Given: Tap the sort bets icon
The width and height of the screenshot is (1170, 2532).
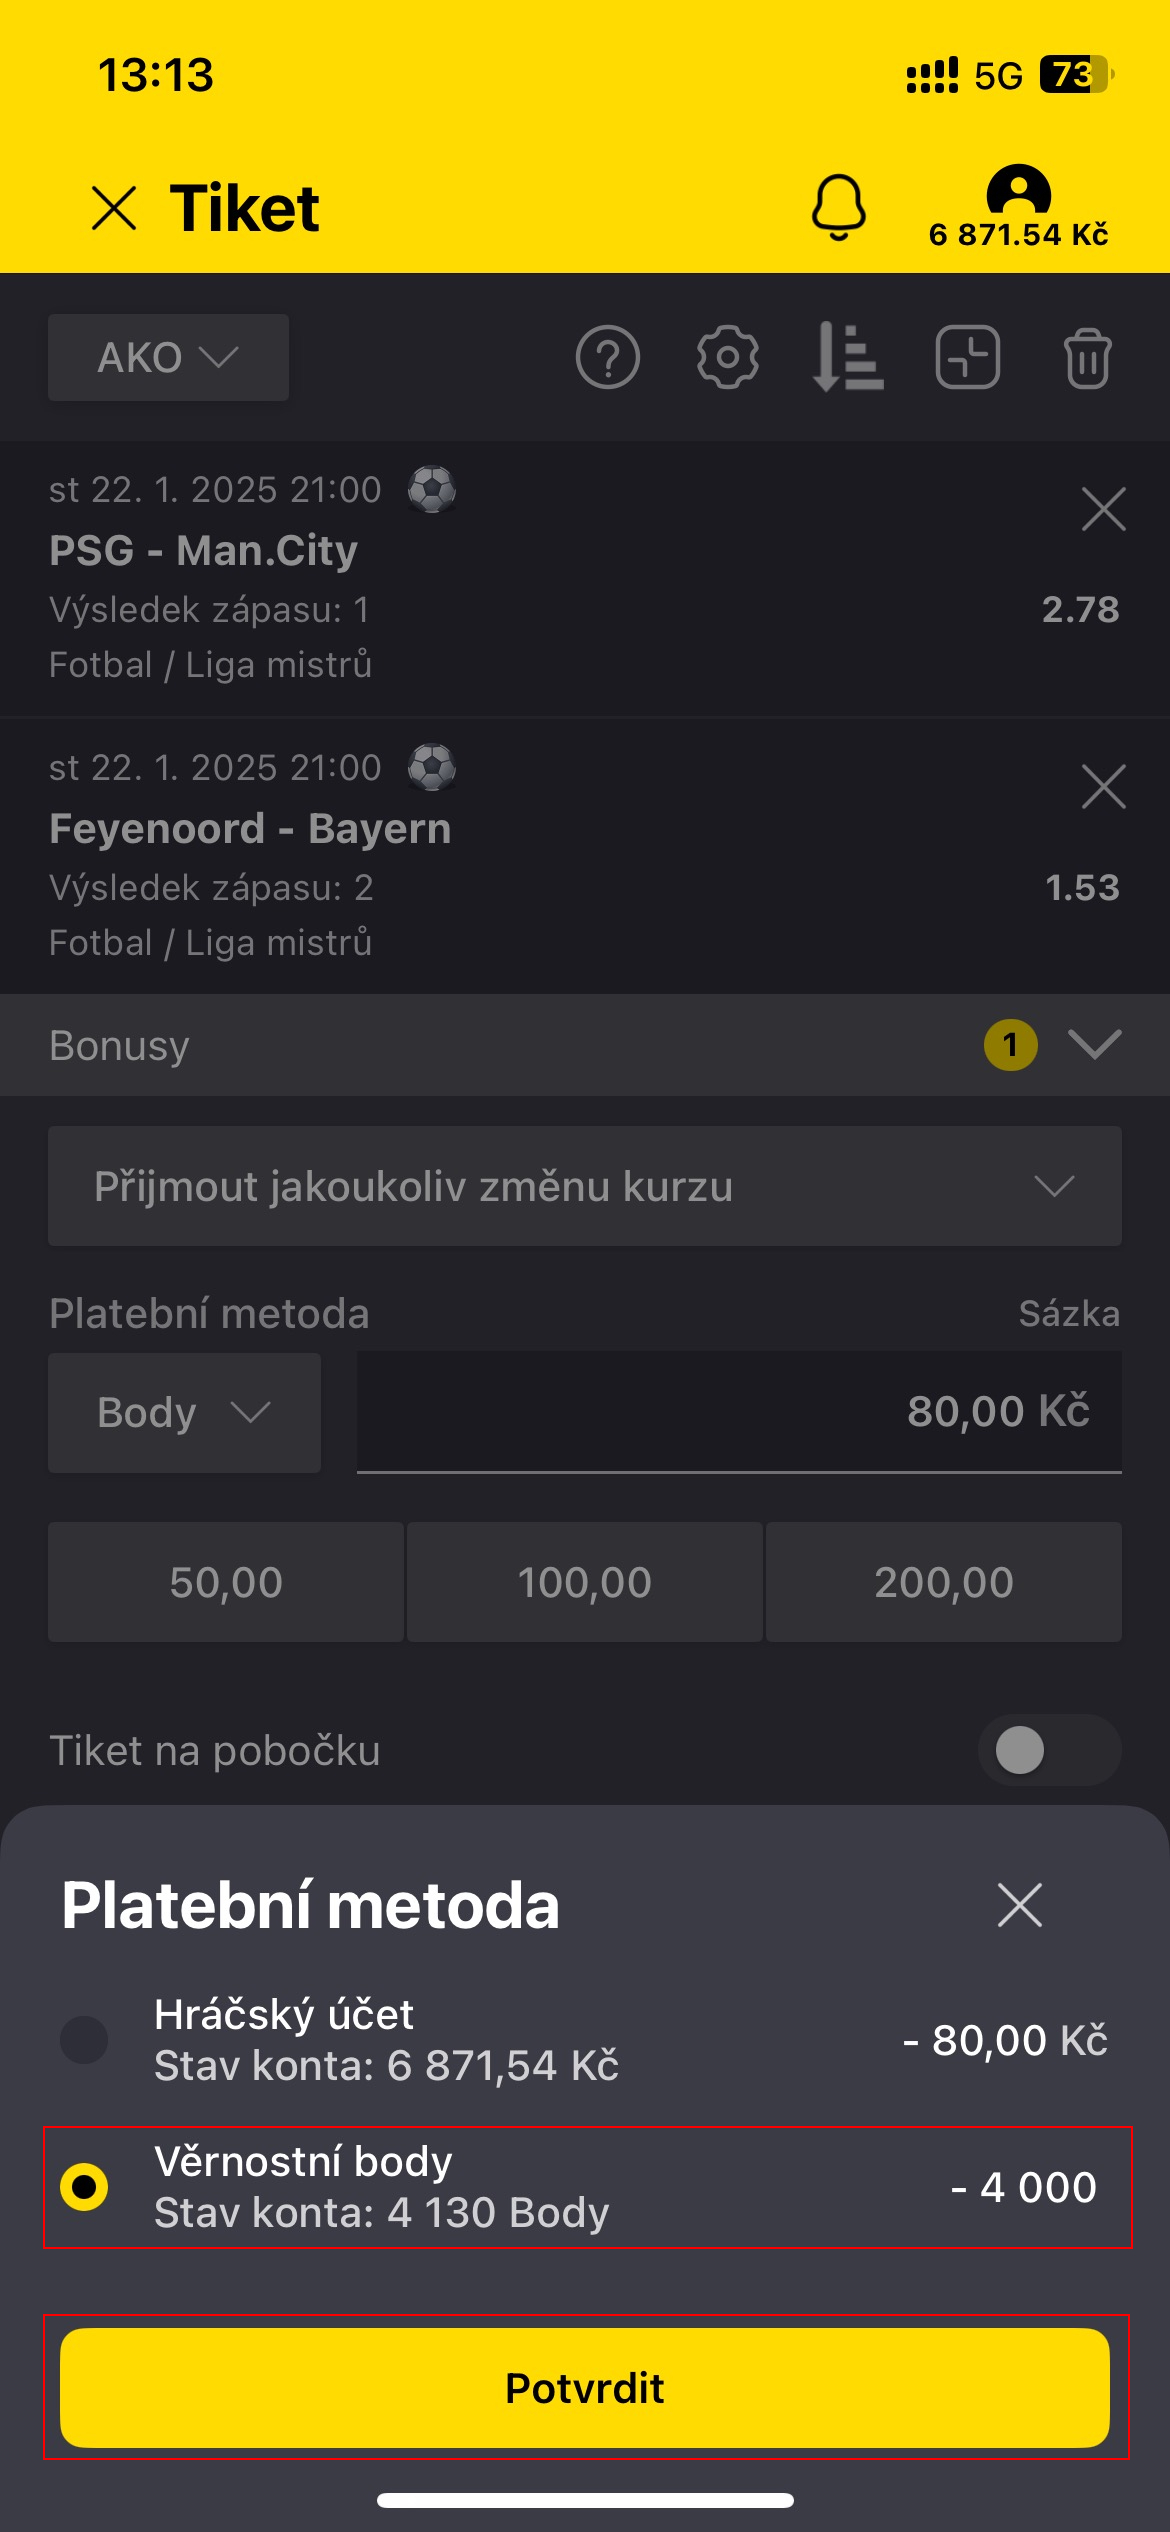Looking at the screenshot, I should click(847, 357).
